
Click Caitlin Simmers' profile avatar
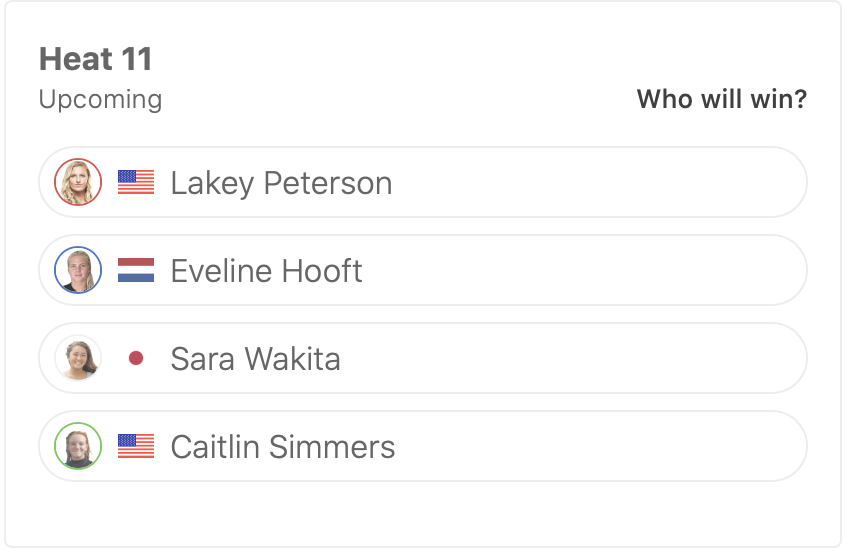point(78,446)
